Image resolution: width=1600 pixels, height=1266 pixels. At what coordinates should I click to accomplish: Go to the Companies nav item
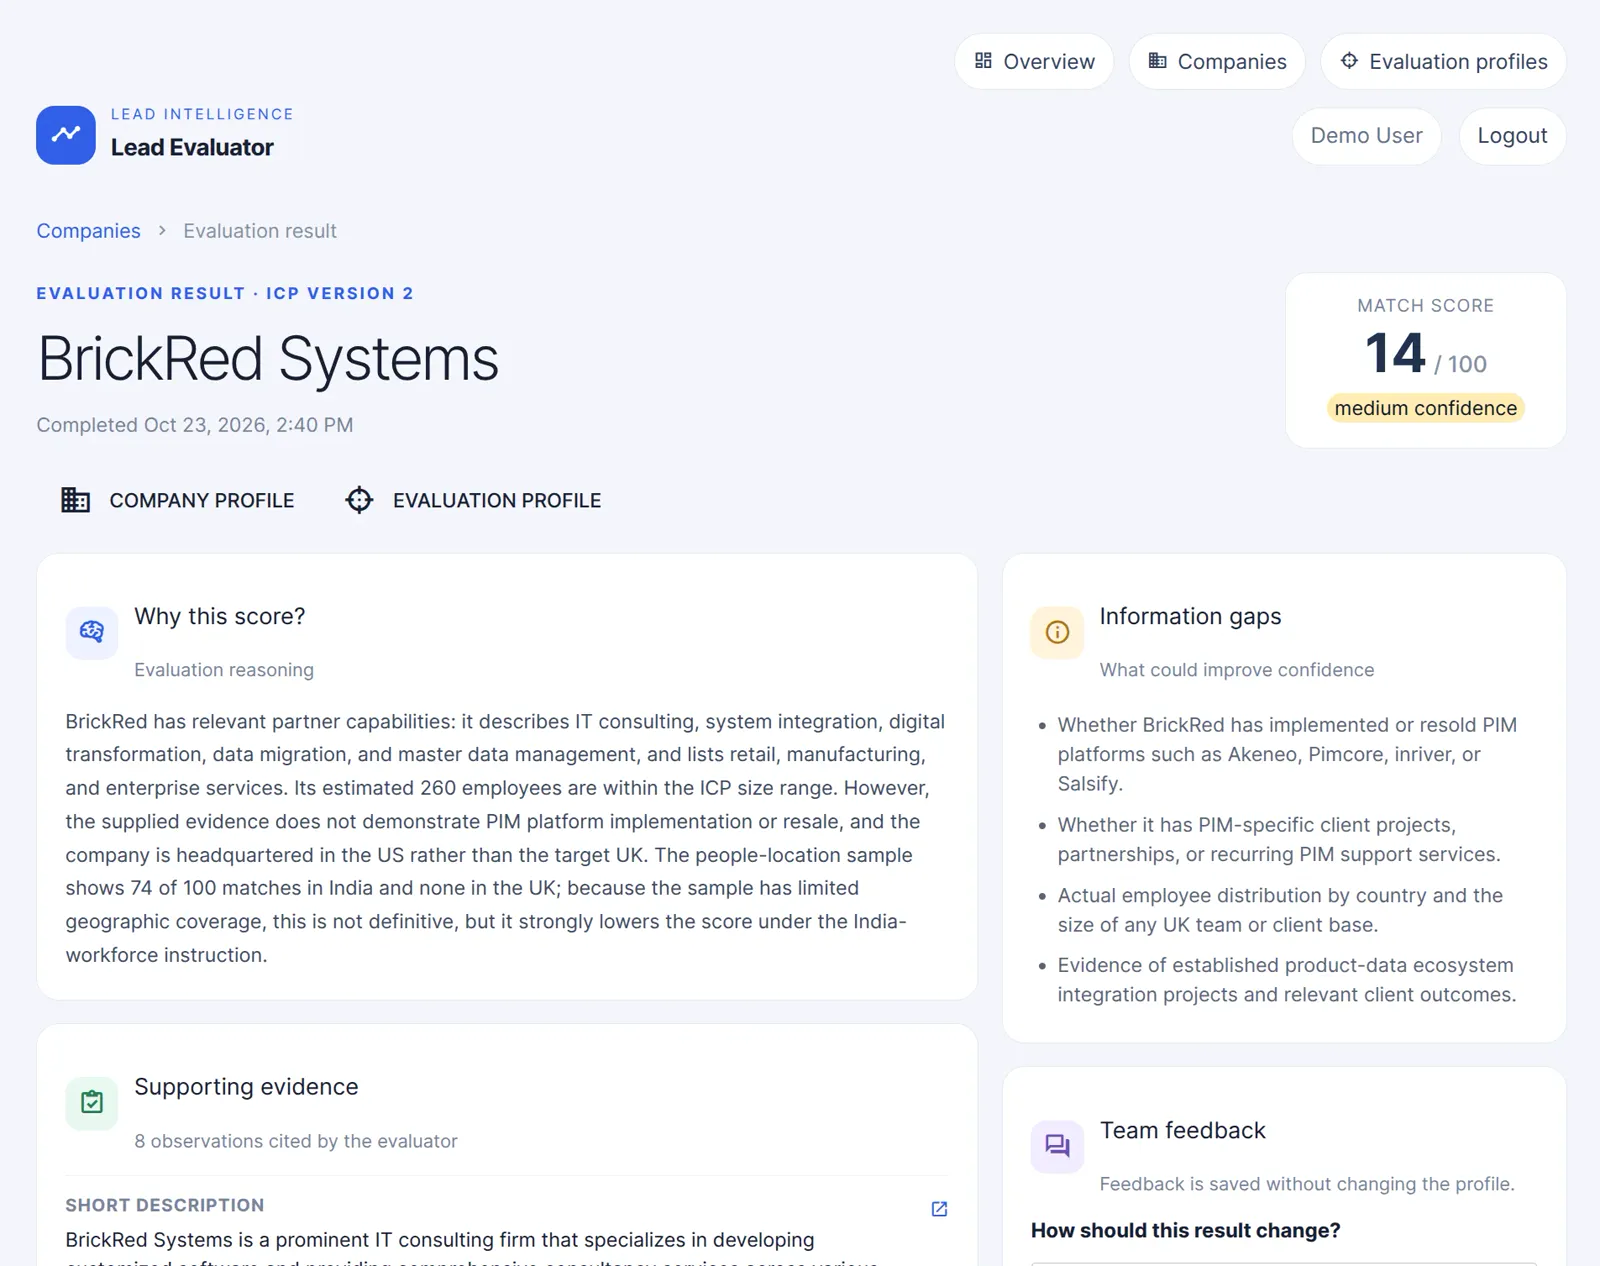(1217, 62)
